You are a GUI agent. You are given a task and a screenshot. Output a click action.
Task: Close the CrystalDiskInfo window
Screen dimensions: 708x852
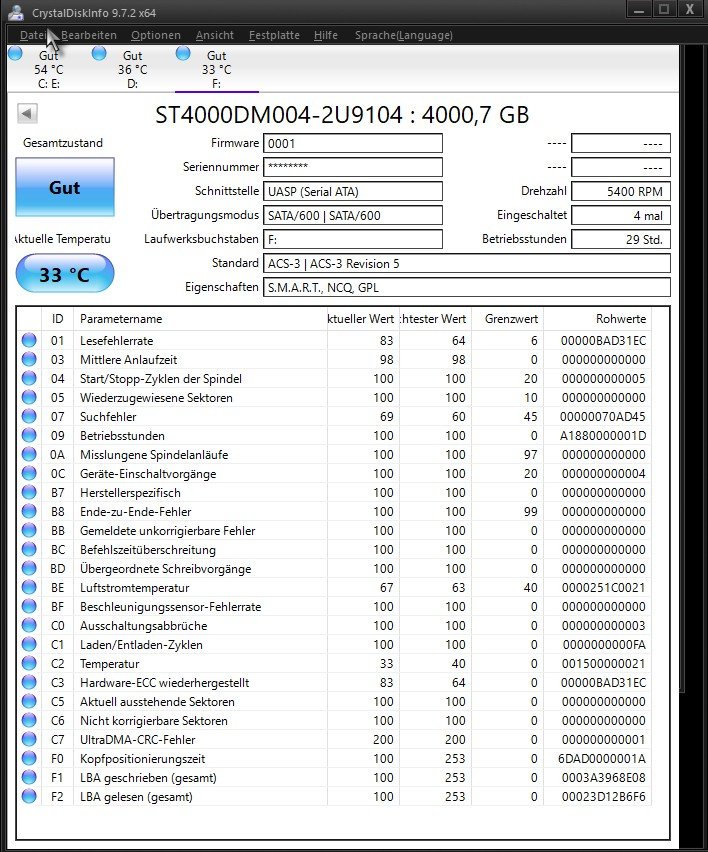click(690, 9)
